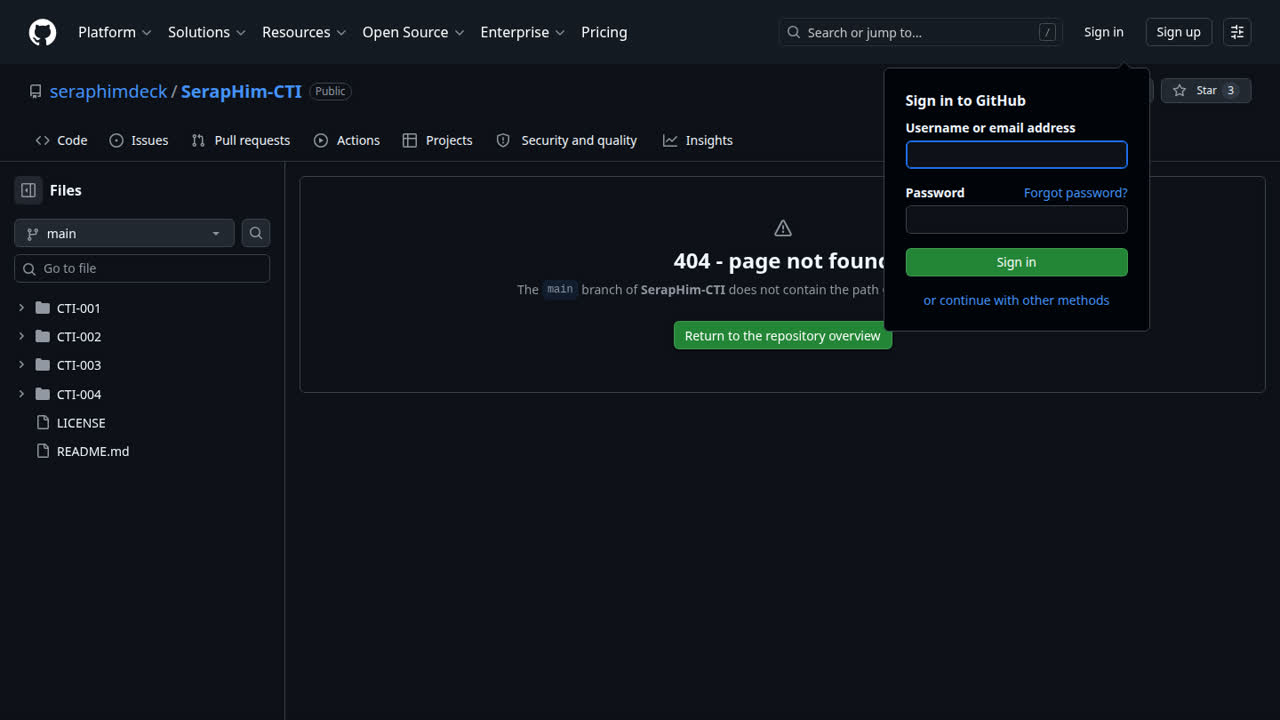Click the Public visibility badge
The image size is (1280, 720).
[330, 91]
